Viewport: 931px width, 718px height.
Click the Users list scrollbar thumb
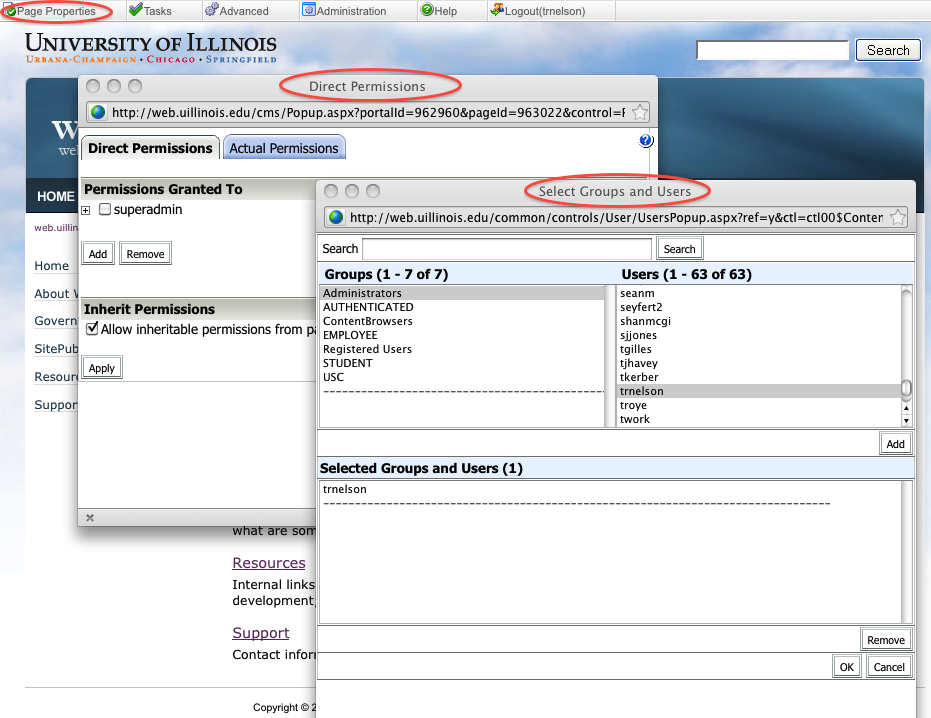pos(906,388)
